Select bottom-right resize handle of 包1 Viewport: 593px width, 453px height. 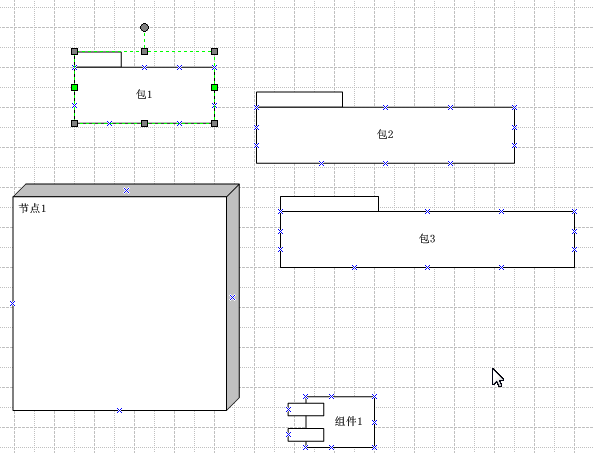pos(214,124)
